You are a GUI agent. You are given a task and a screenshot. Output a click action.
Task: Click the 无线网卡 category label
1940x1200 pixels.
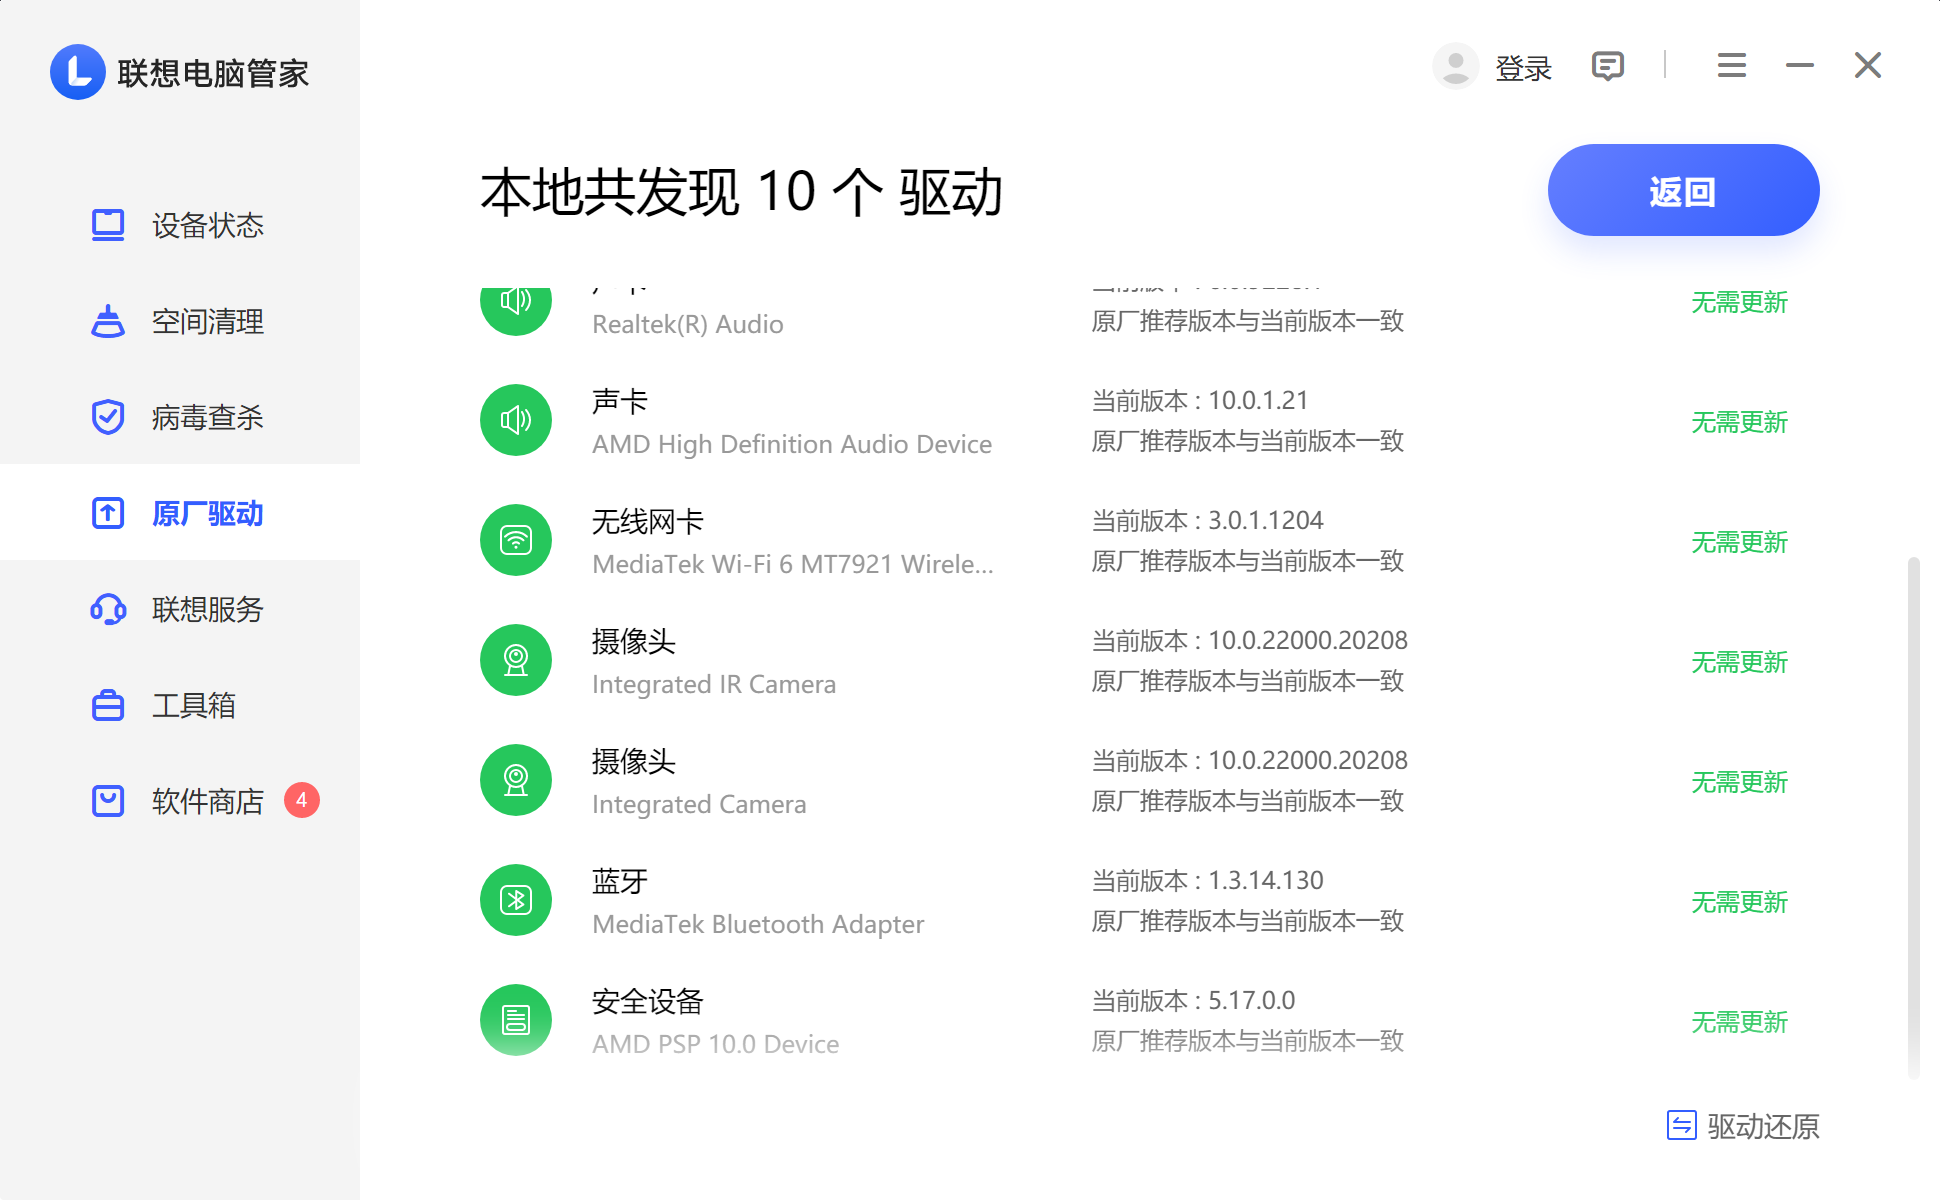[648, 521]
